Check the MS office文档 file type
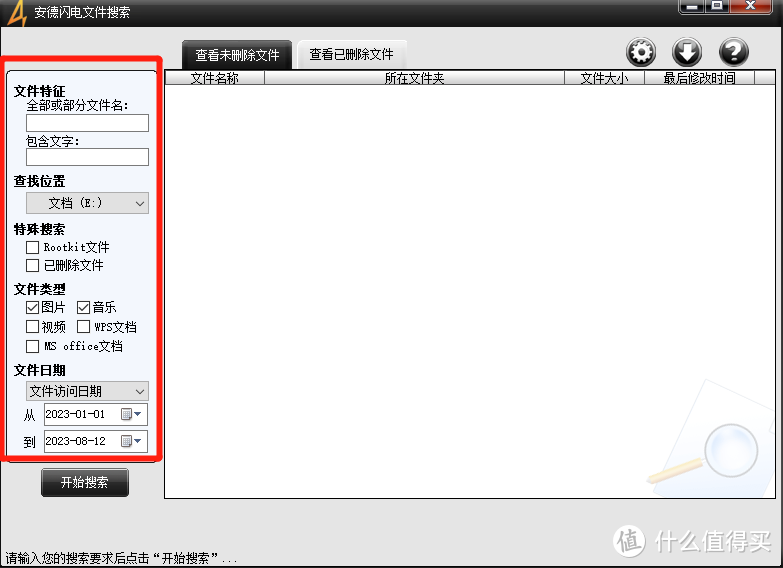This screenshot has height=568, width=783. coord(32,346)
